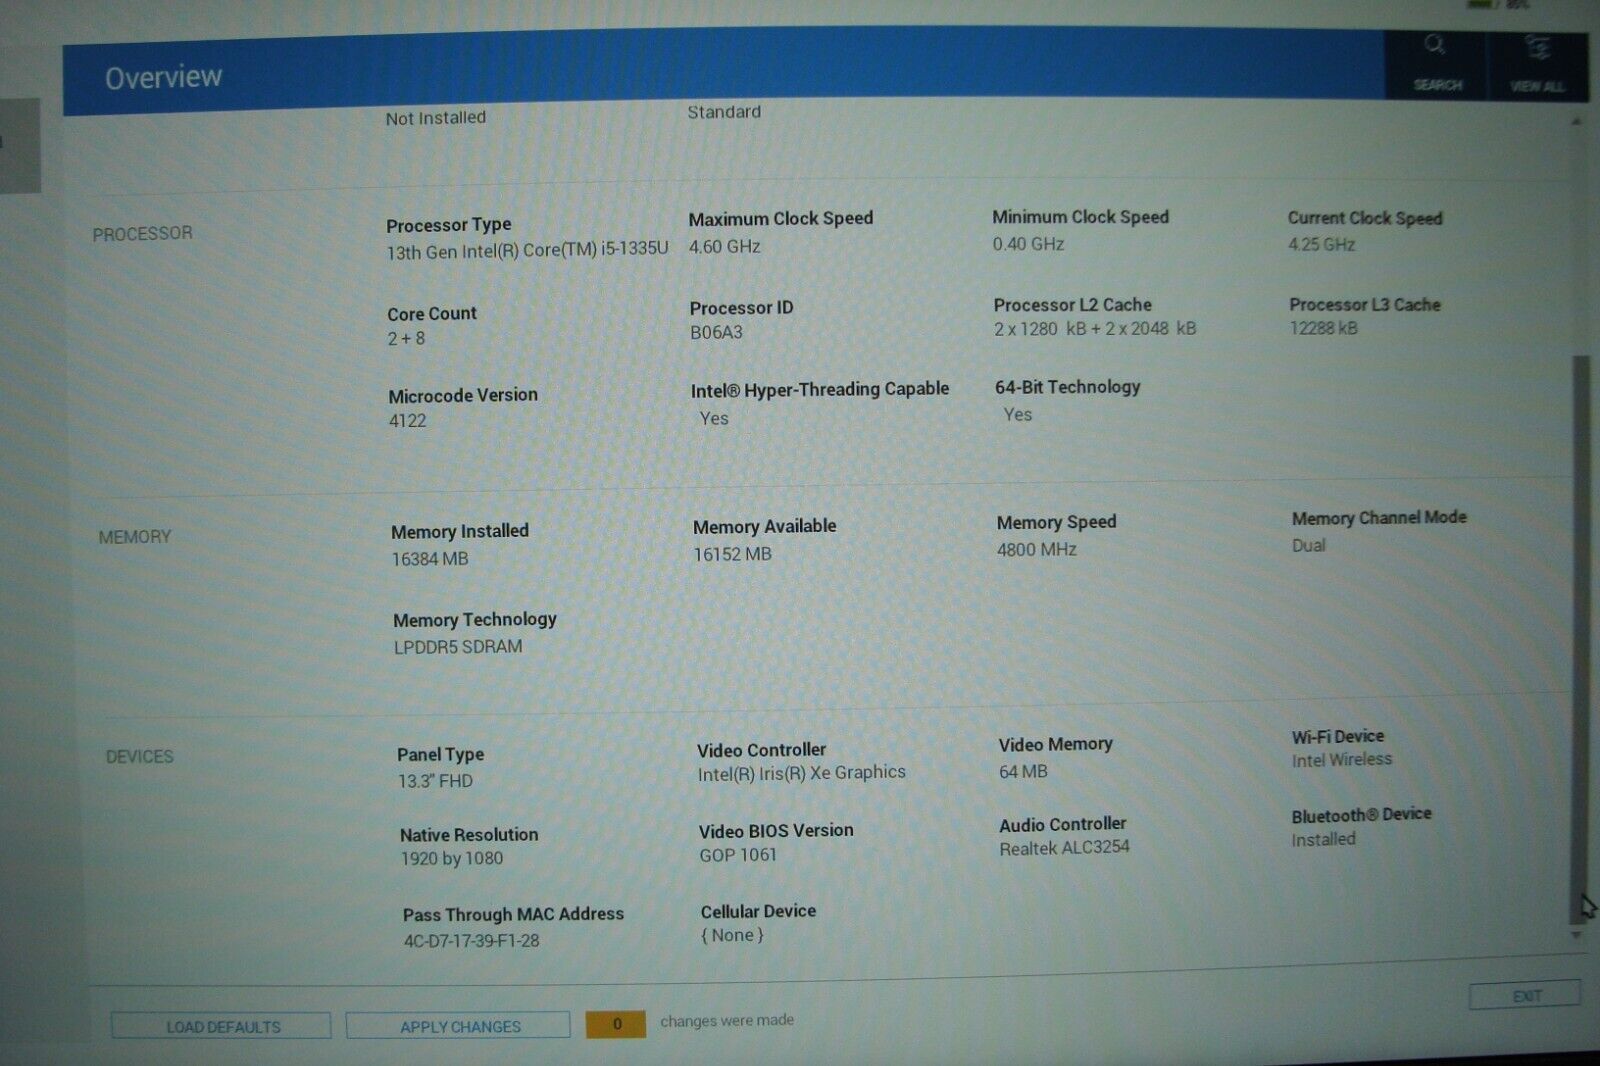Click the Cellular Device { None } value
Image resolution: width=1600 pixels, height=1066 pixels.
point(732,935)
